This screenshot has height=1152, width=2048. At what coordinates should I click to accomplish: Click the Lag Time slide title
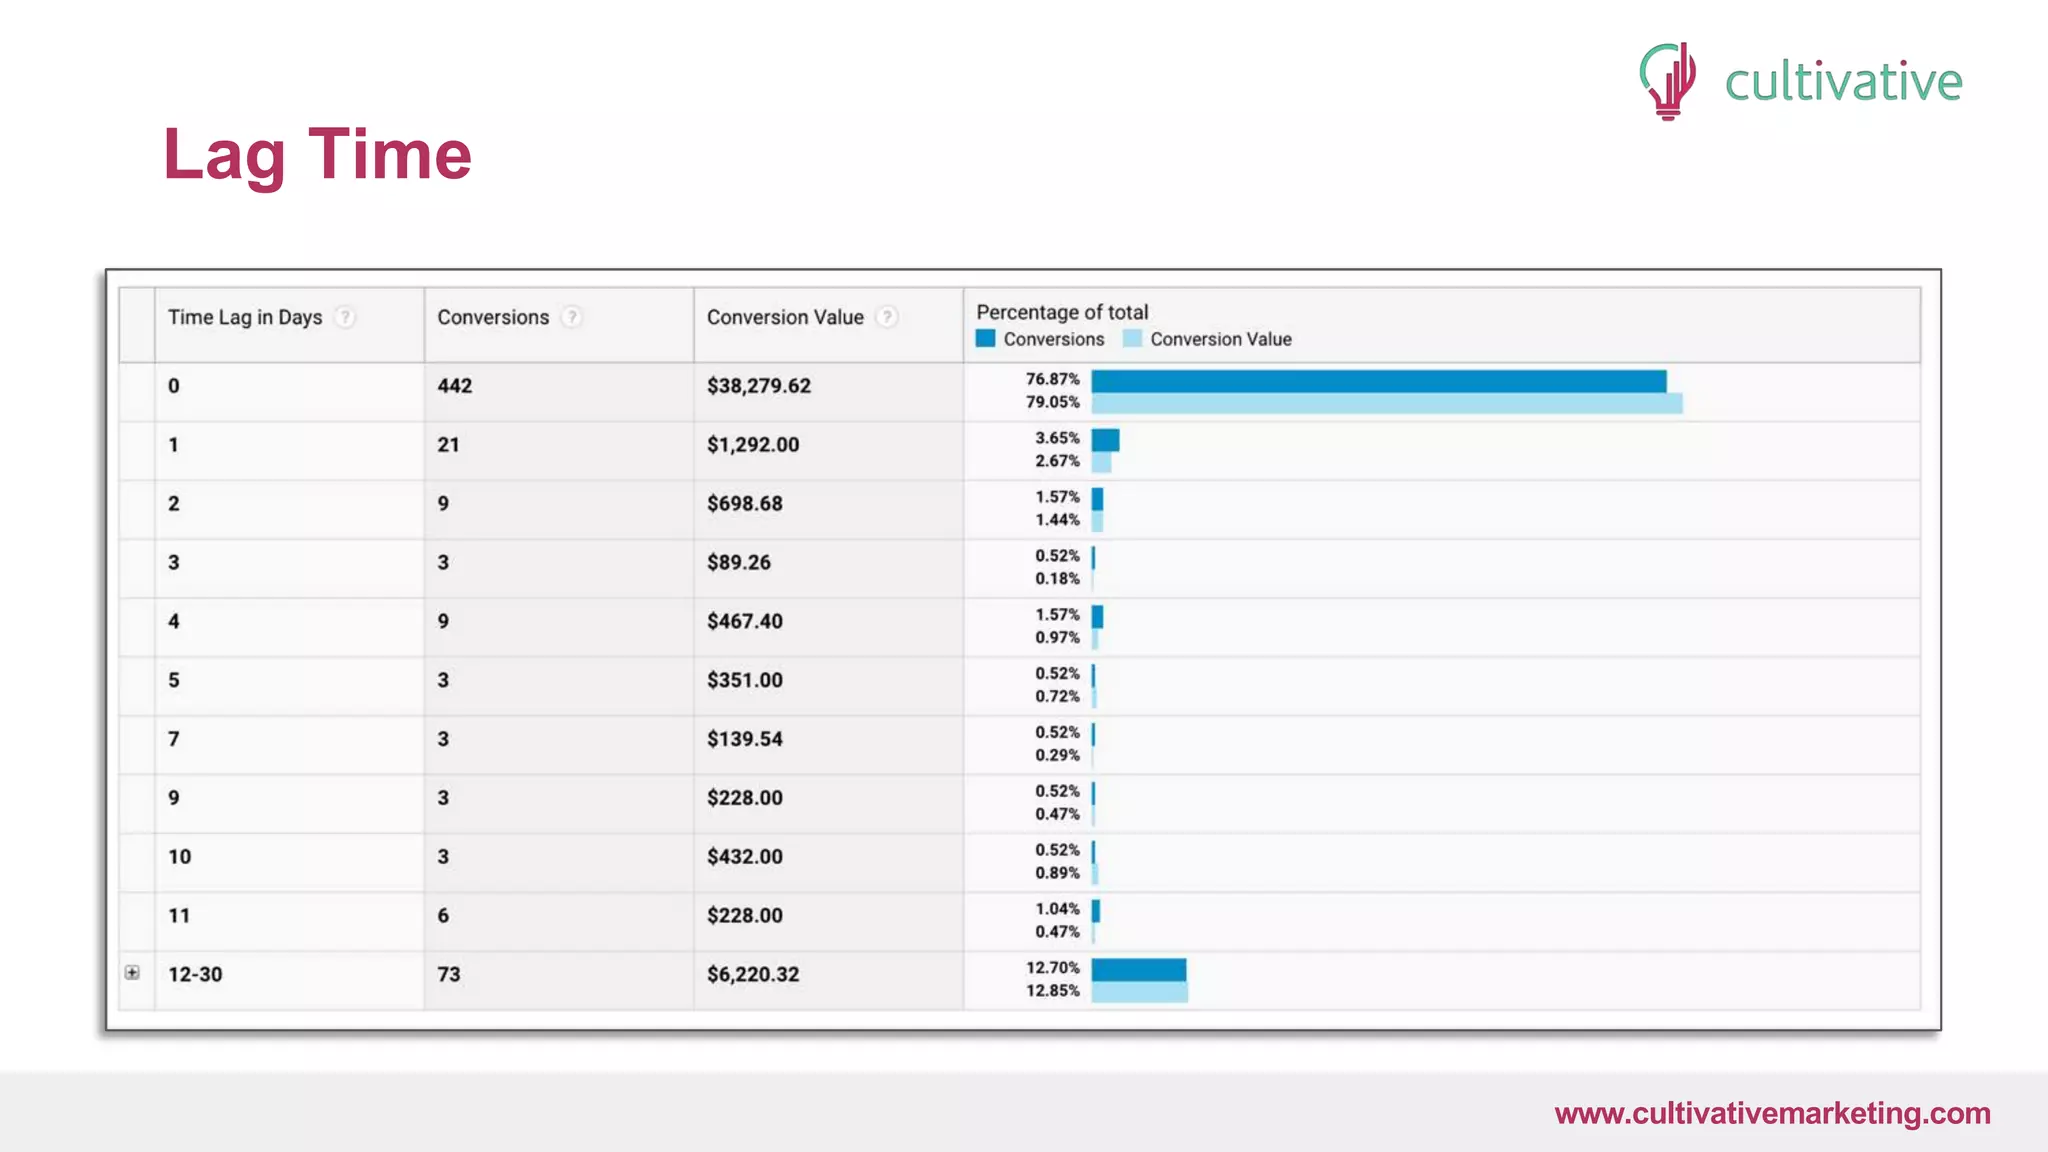(x=317, y=155)
